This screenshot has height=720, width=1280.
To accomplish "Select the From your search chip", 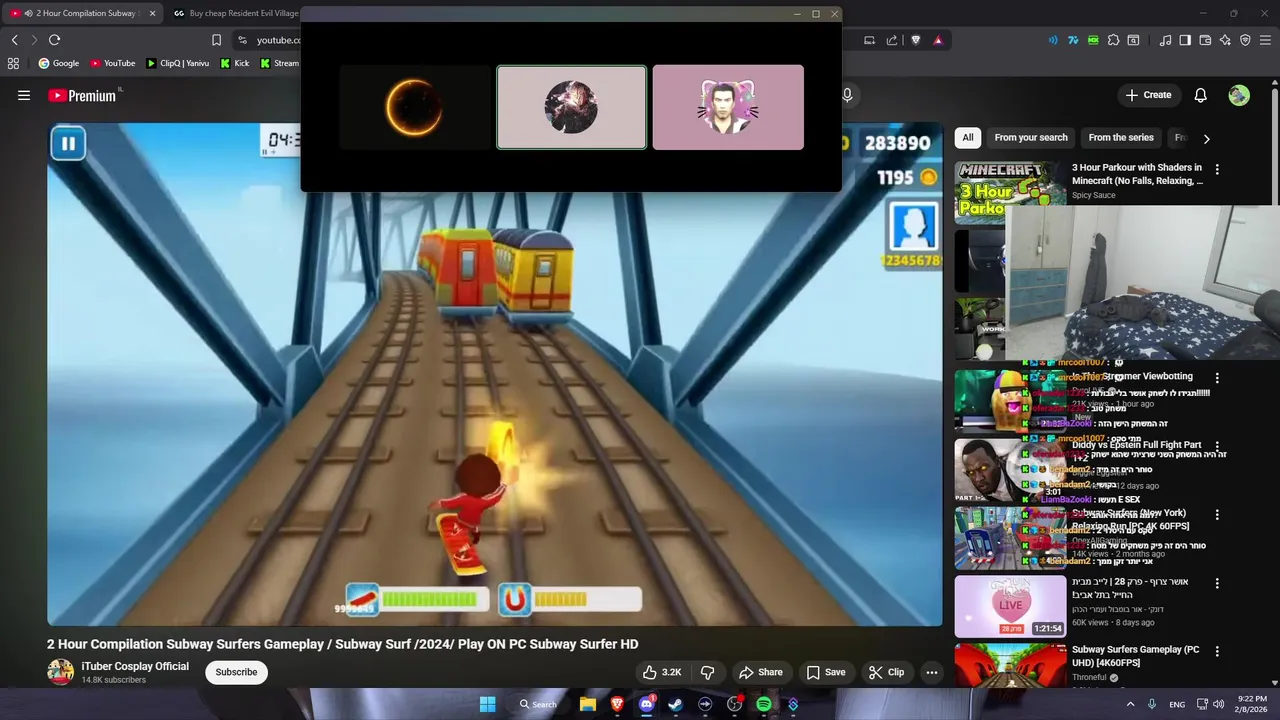I will click(x=1031, y=138).
